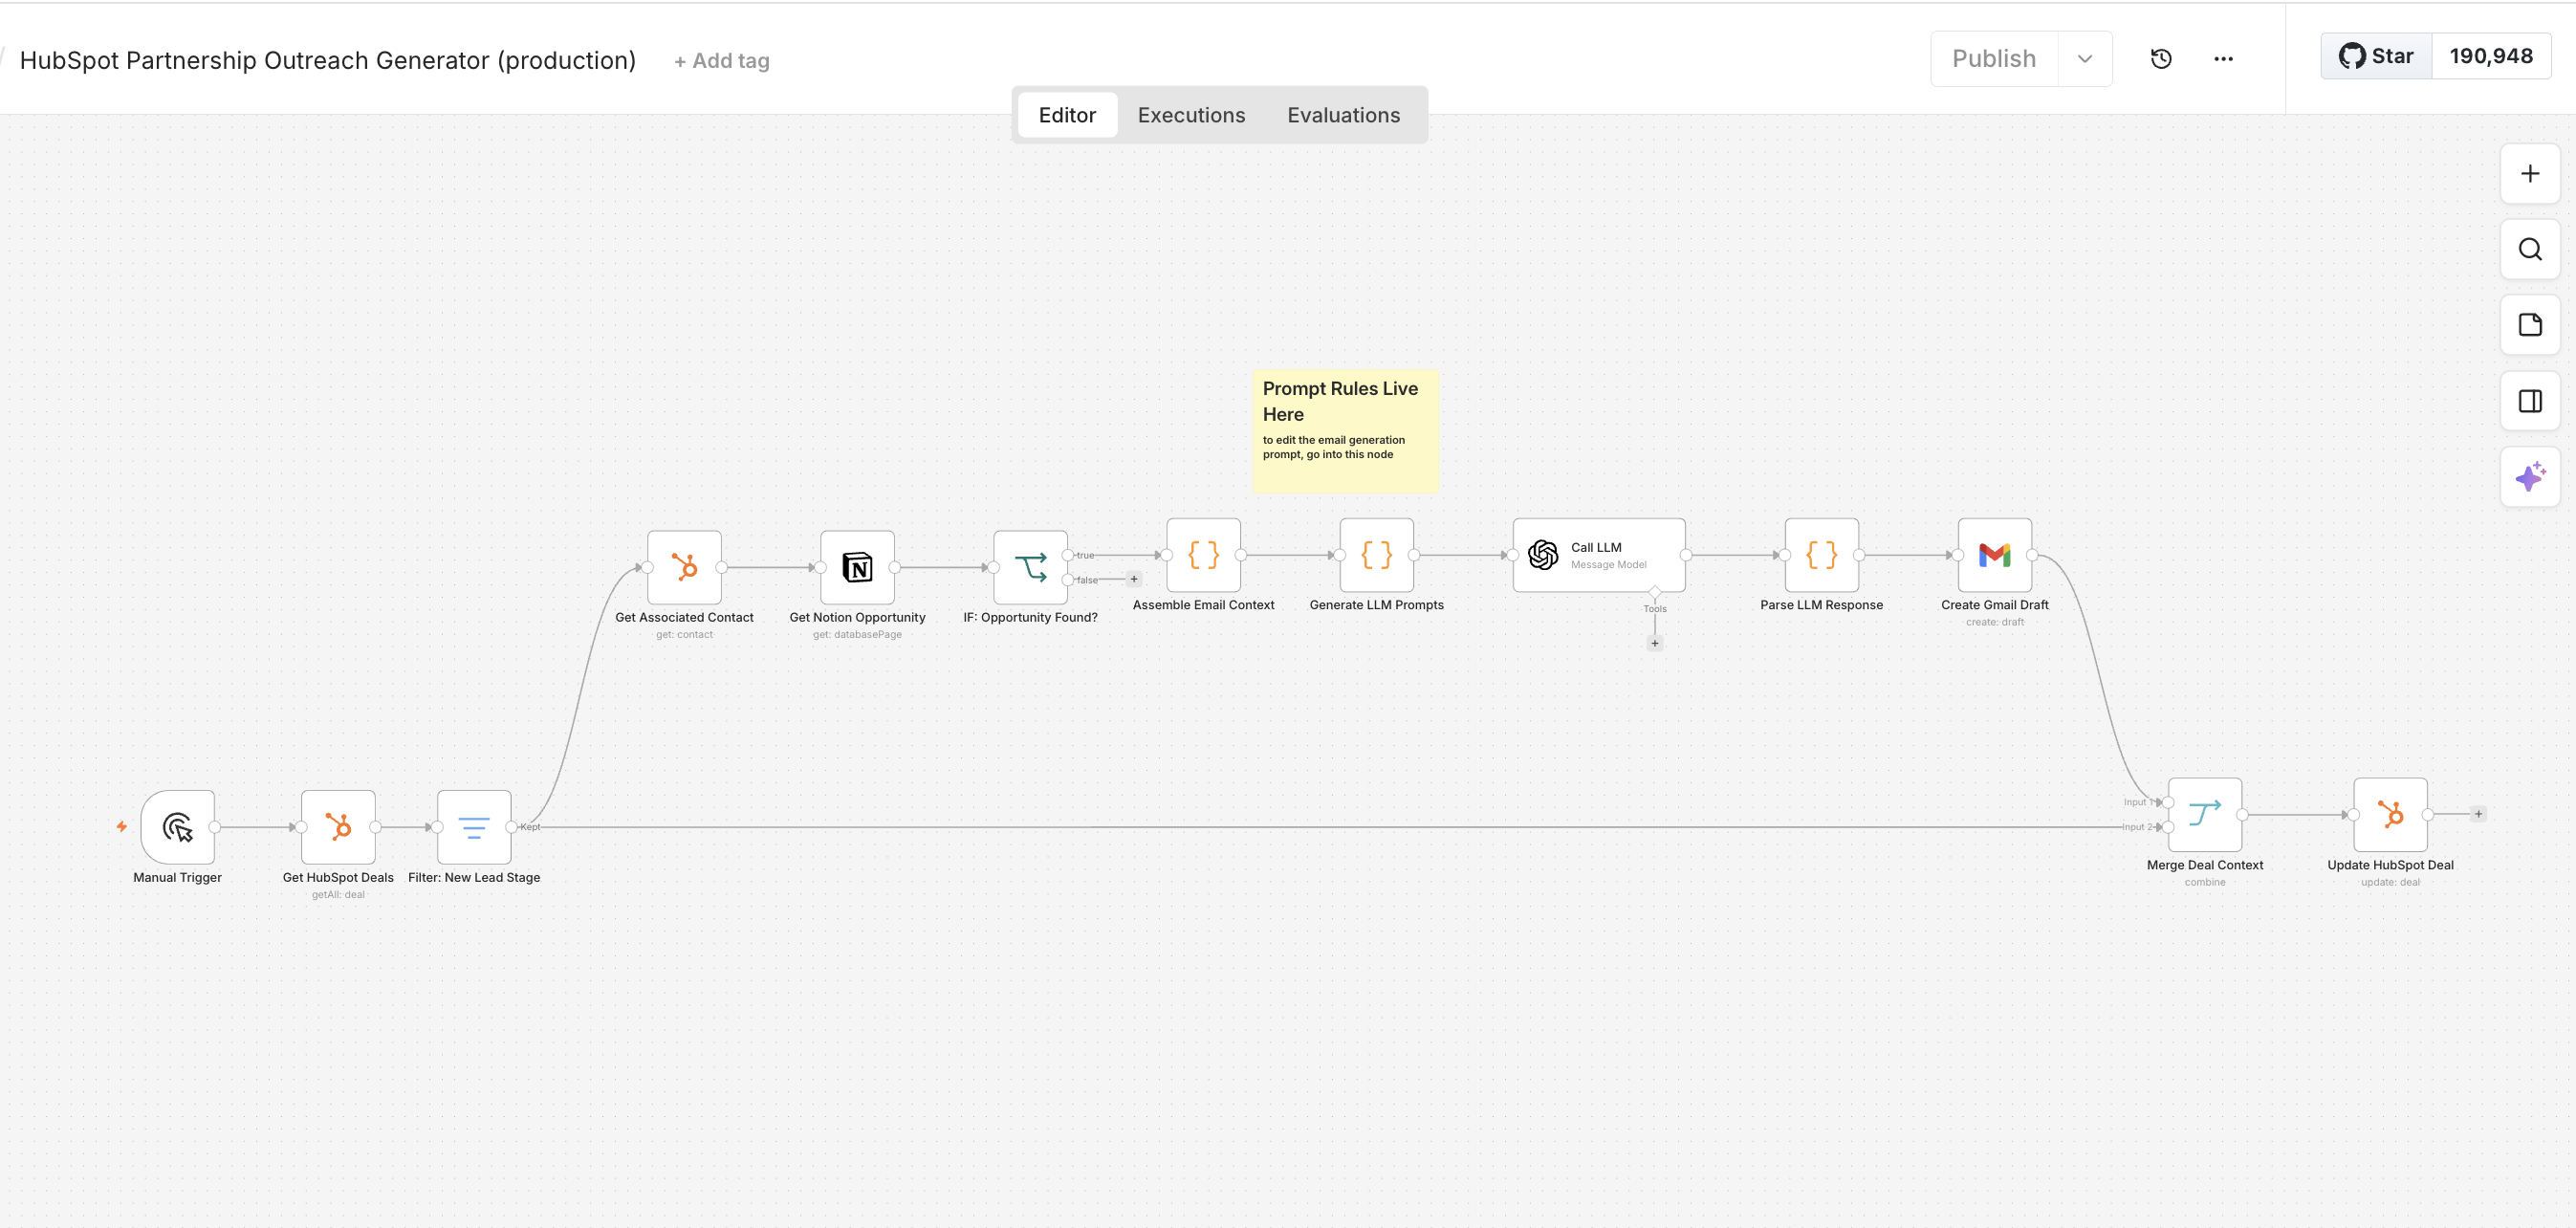Click the Kept output of the Filter node
Viewport: 2576px width, 1228px height.
click(x=512, y=827)
